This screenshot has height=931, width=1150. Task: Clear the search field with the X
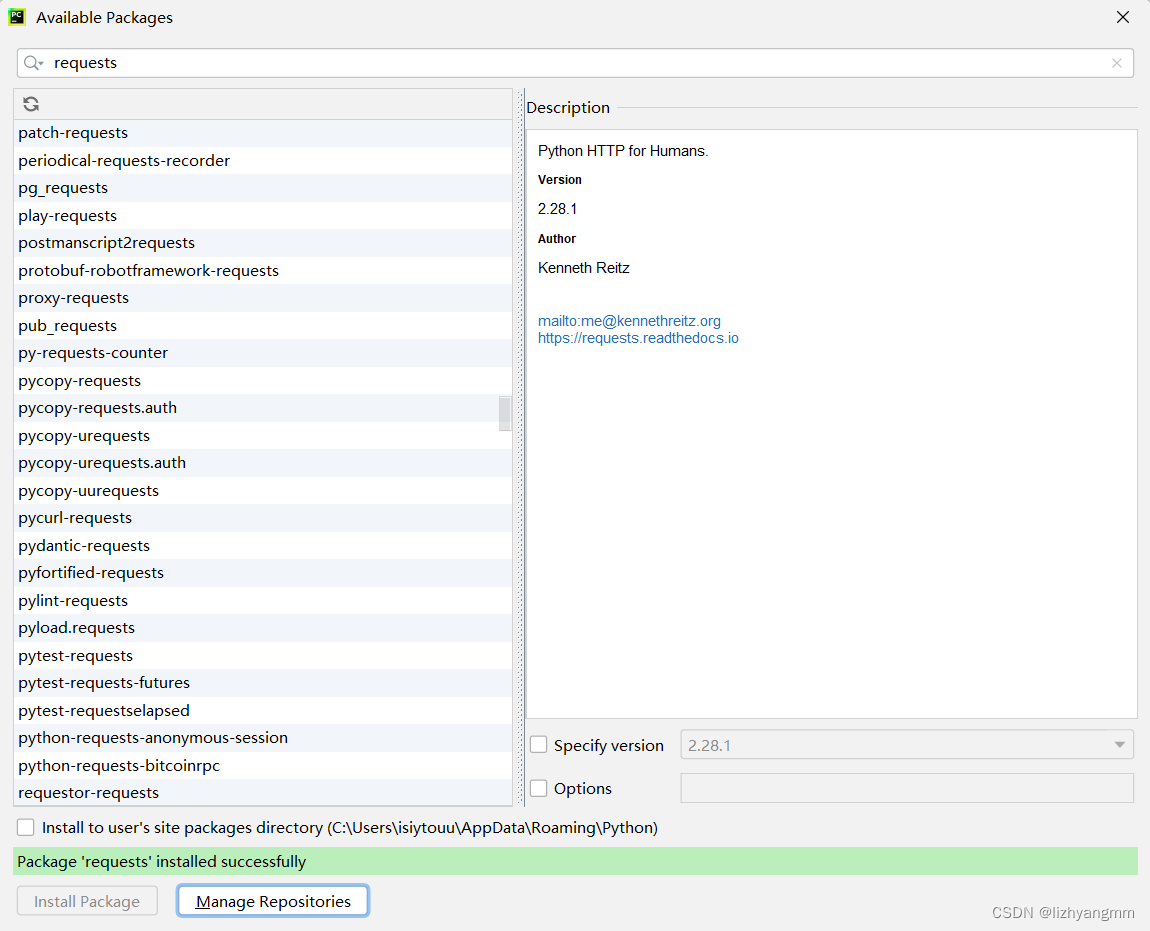(x=1116, y=63)
